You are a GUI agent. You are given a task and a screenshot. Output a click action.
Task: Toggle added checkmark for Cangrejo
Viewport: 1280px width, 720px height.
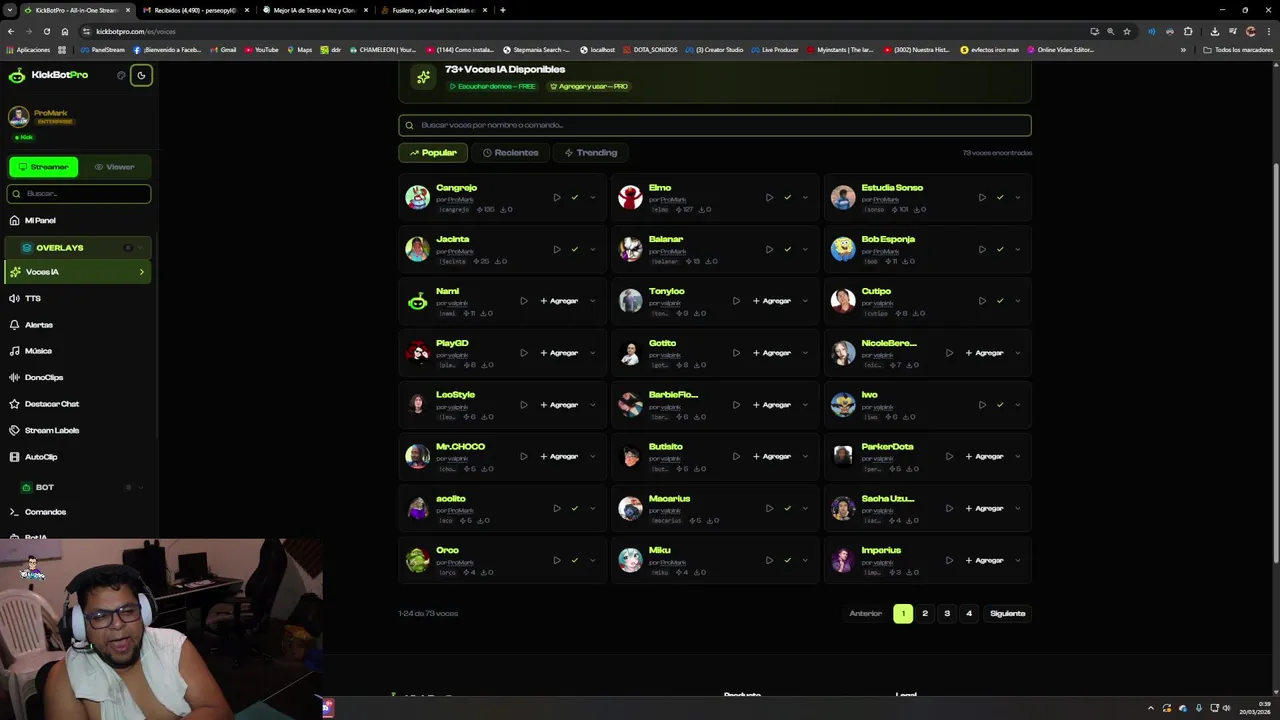pyautogui.click(x=575, y=197)
